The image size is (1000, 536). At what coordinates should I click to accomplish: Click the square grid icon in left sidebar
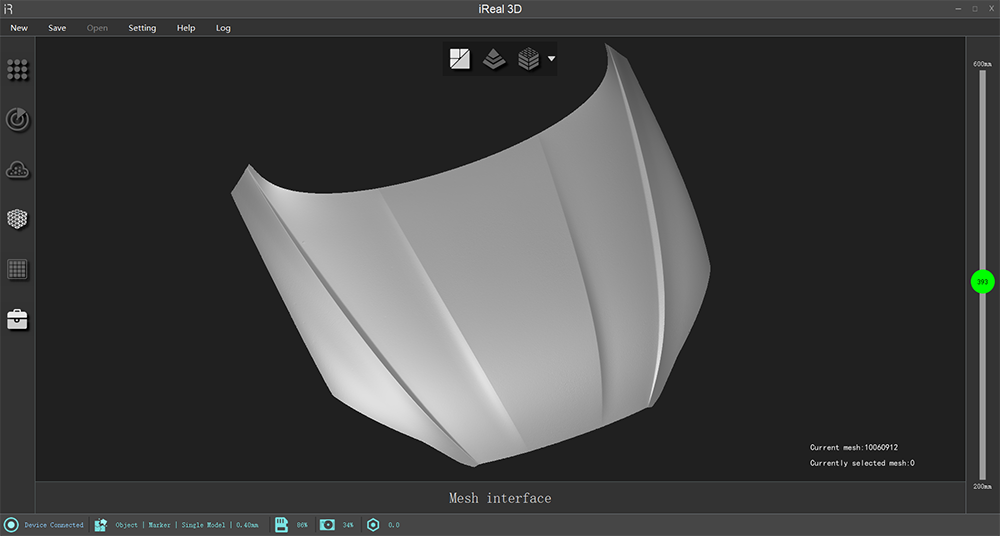tap(18, 269)
